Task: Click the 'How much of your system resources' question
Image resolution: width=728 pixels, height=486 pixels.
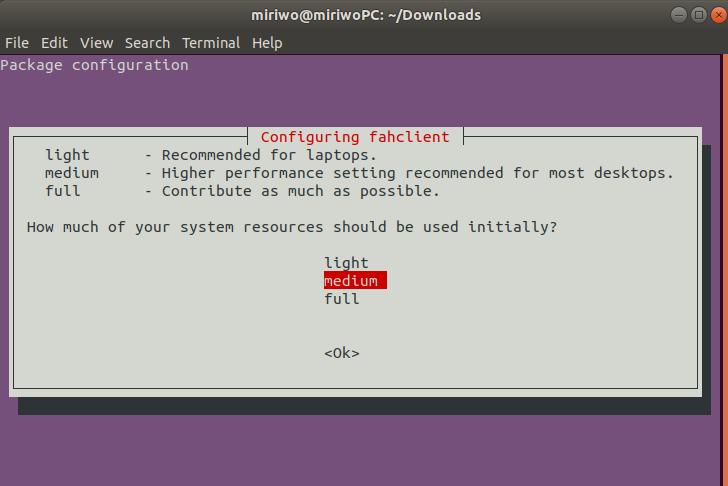Action: (x=292, y=227)
